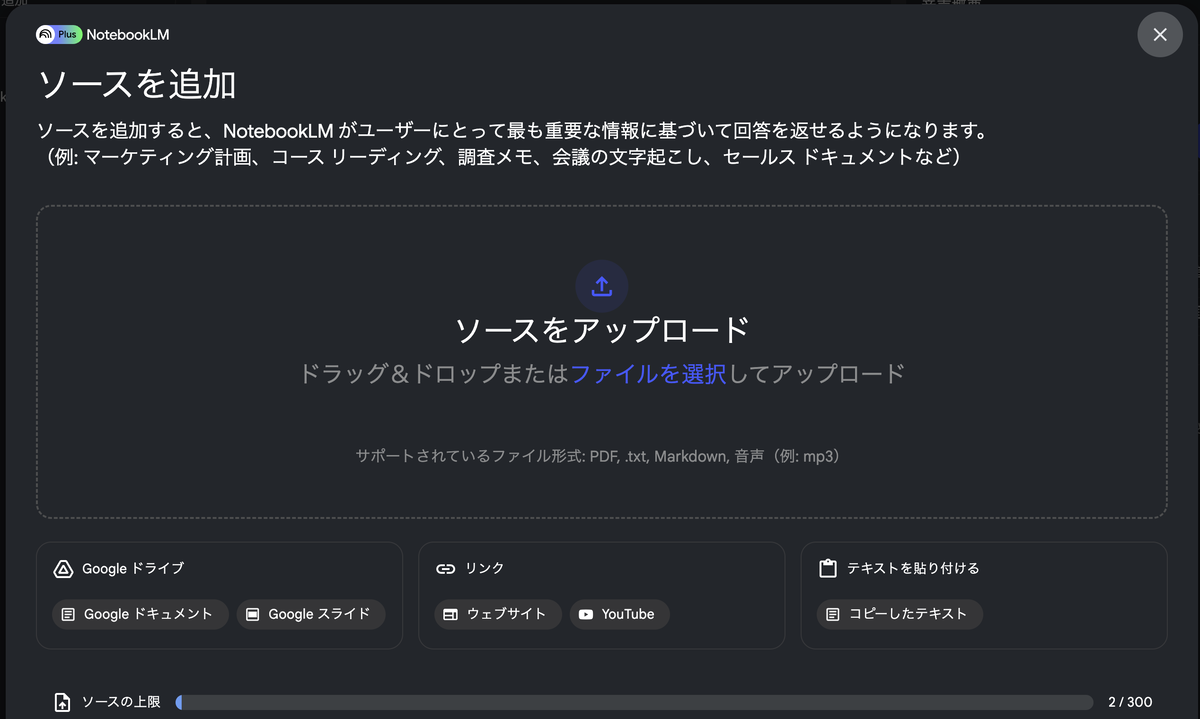Choose the YouTube source option

coord(620,614)
